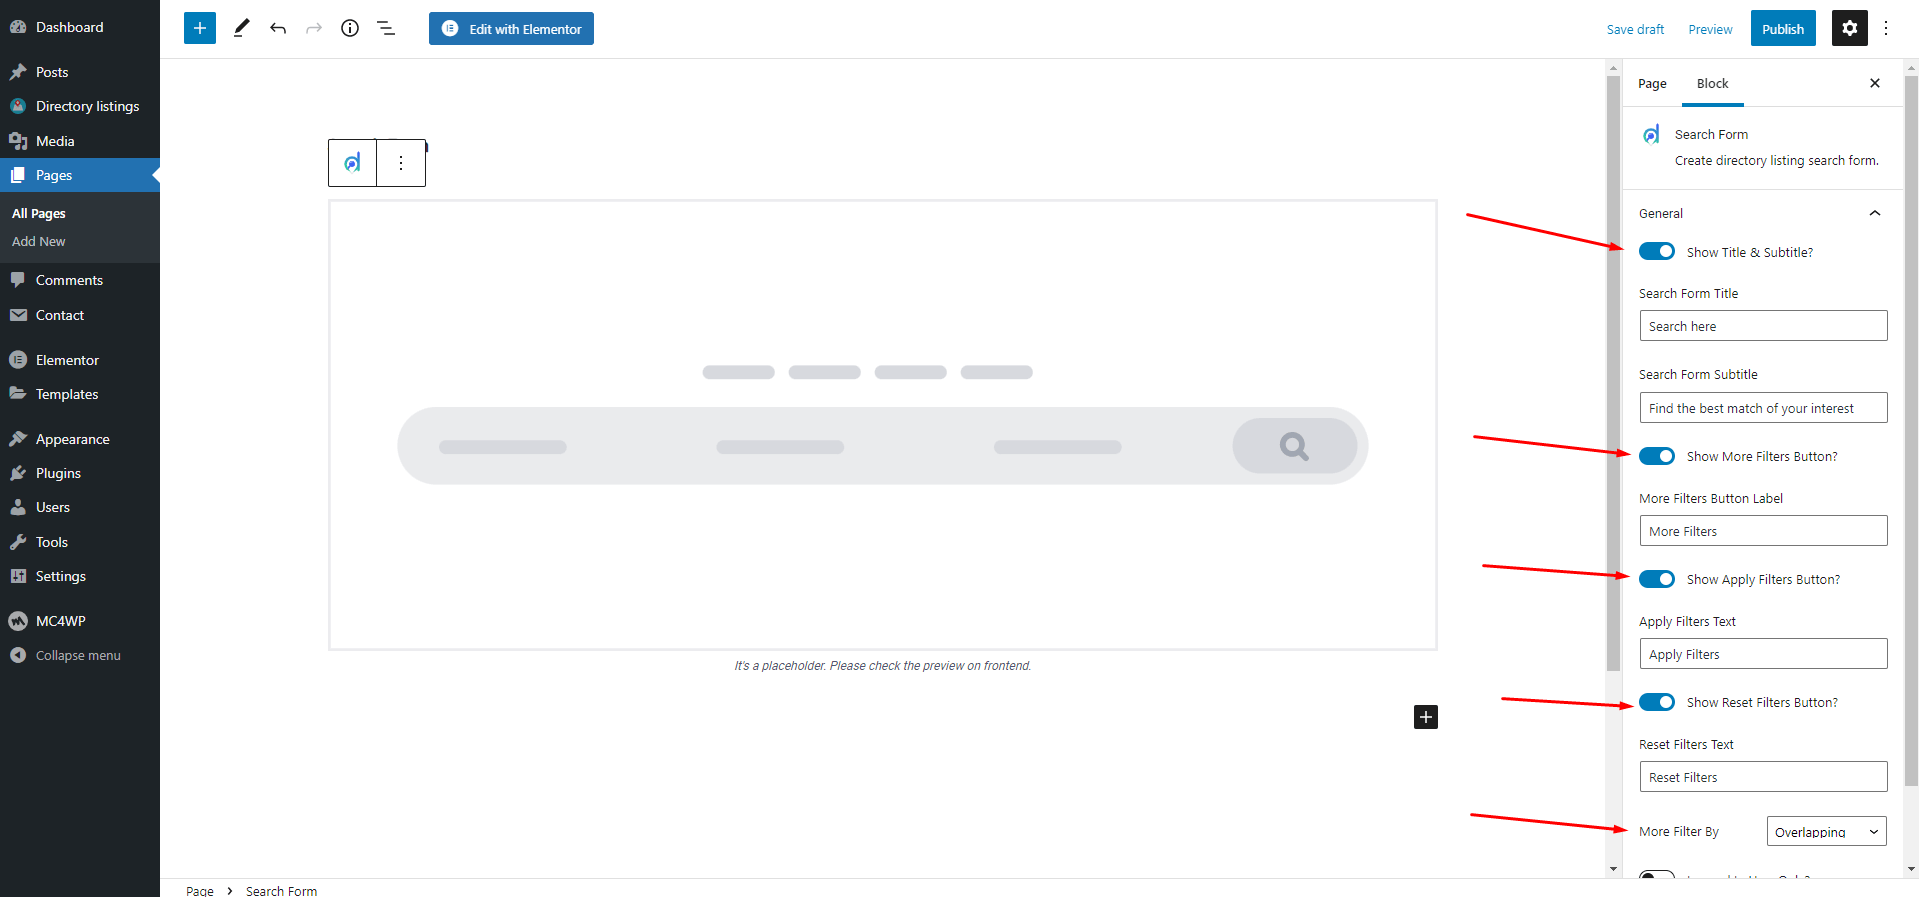Turn off Show More Filters Button toggle
The image size is (1919, 897).
tap(1656, 456)
